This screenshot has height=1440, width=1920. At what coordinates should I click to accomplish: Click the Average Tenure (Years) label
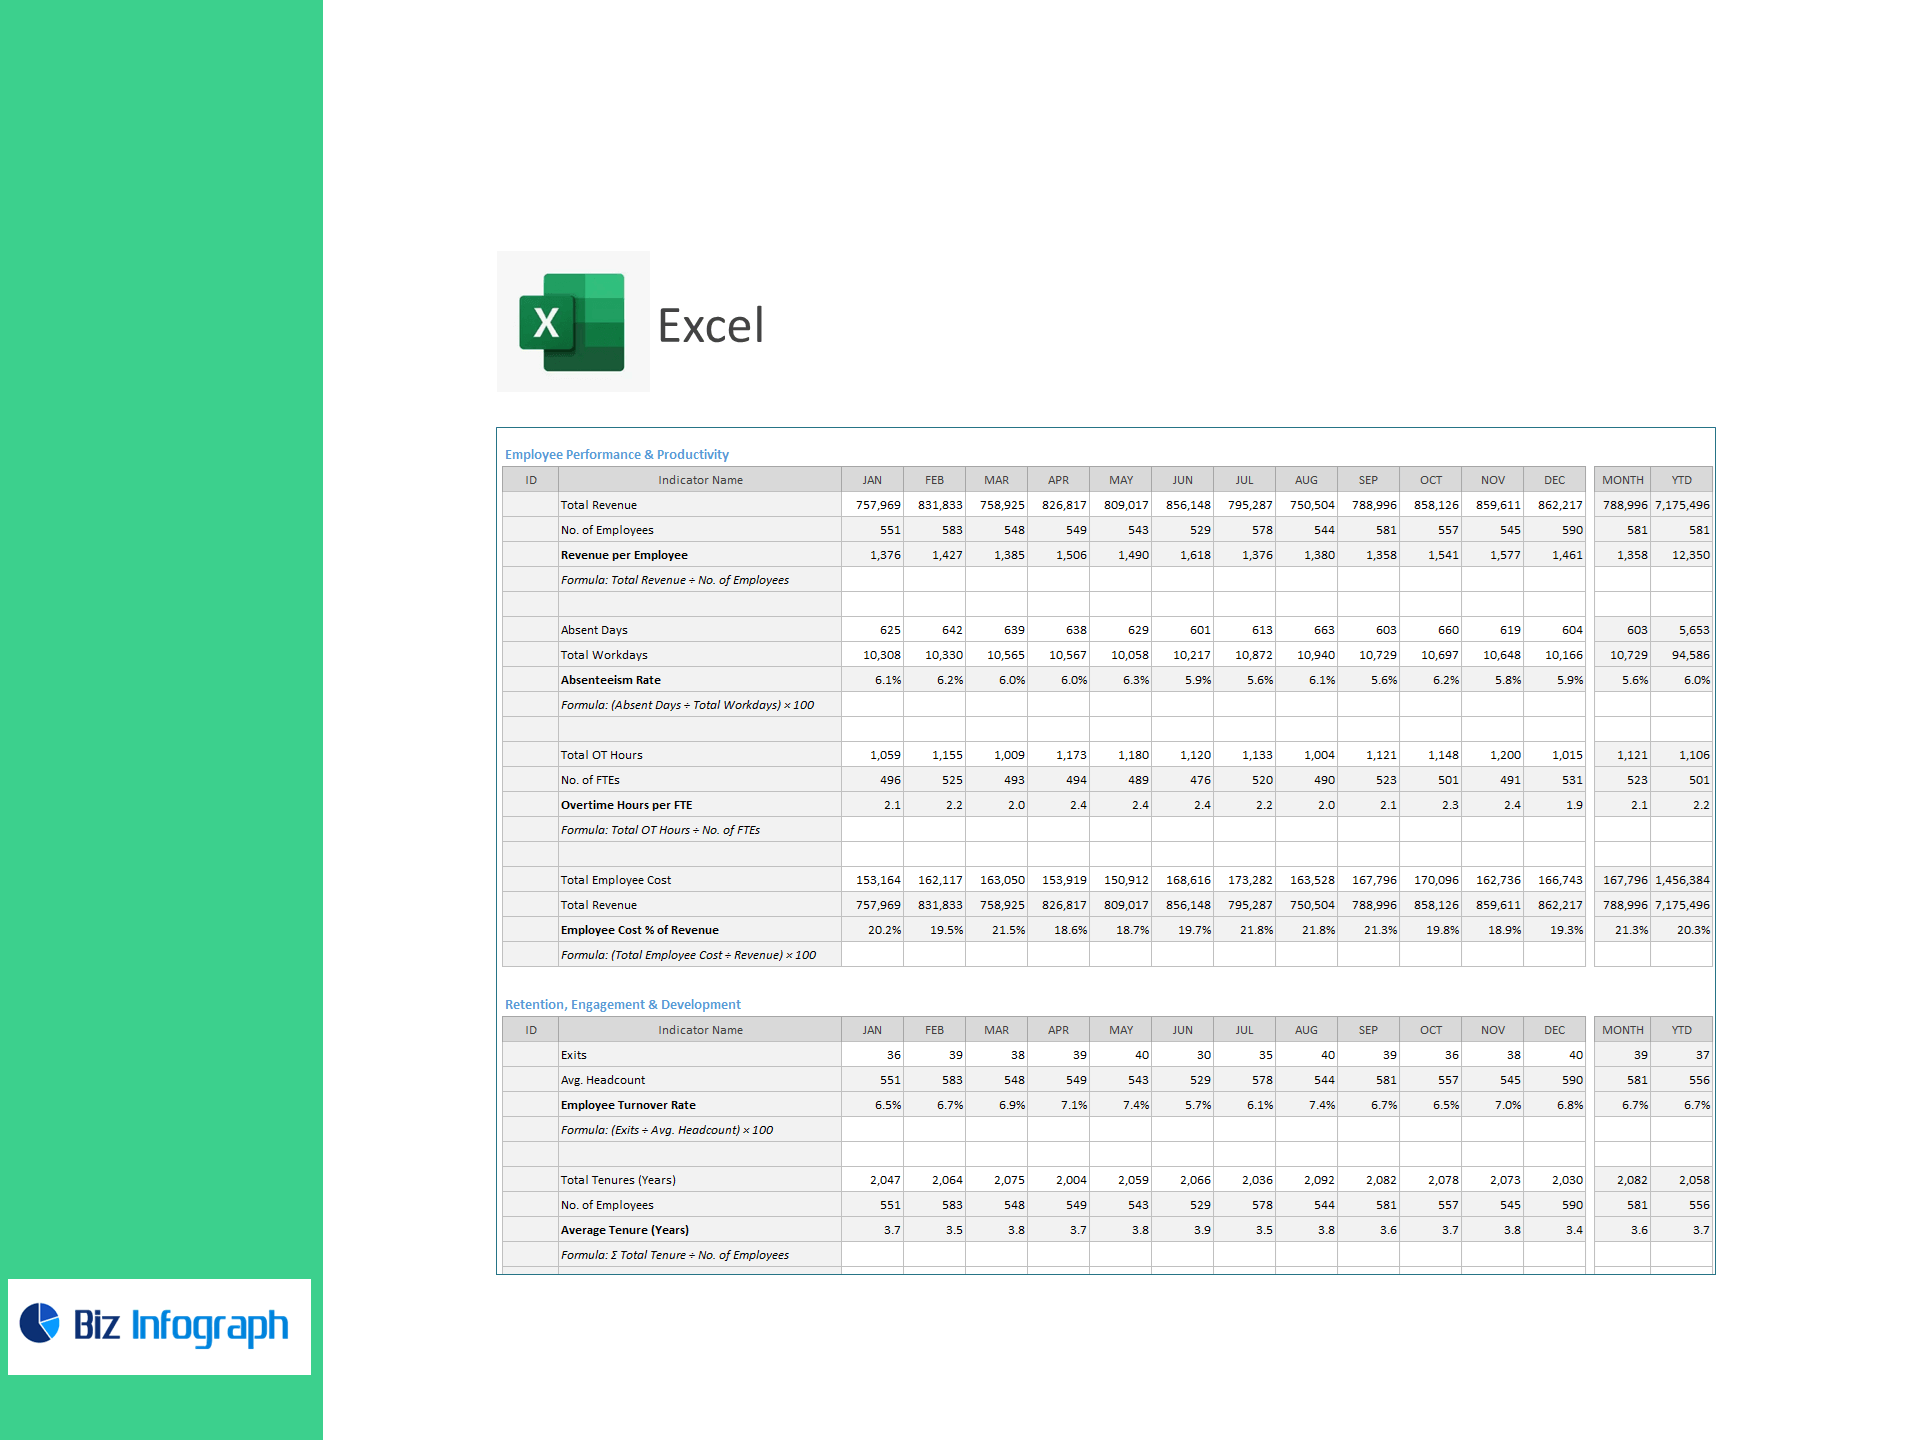coord(624,1230)
